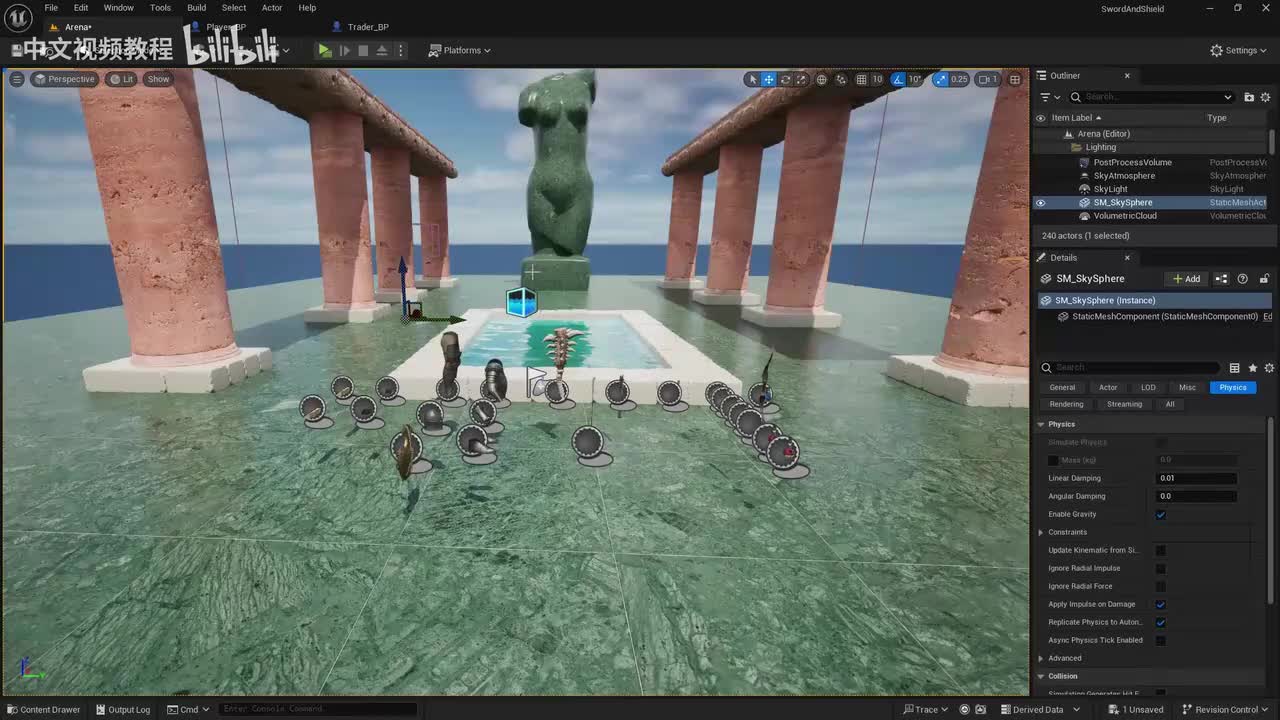Open Outliner settings gear
1280x720 pixels.
(1267, 97)
